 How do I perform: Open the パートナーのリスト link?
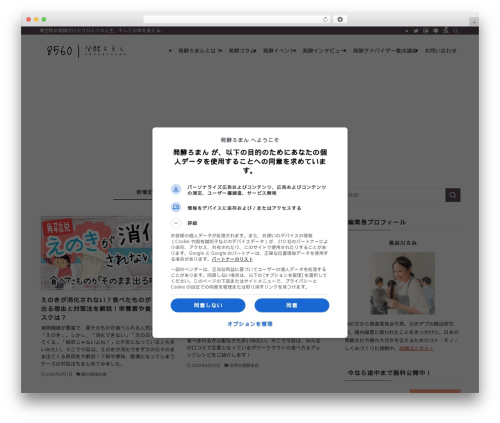click(232, 259)
